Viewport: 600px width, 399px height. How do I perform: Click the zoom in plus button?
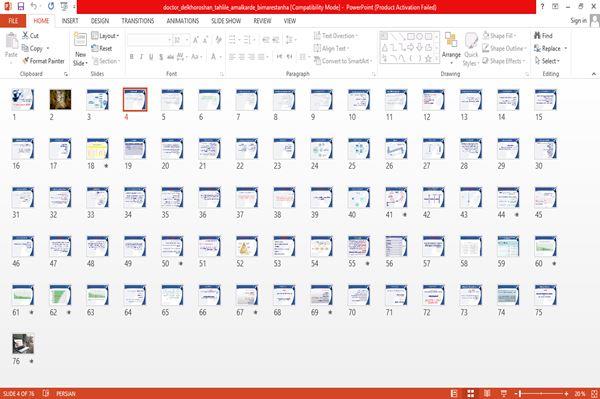[x=566, y=393]
